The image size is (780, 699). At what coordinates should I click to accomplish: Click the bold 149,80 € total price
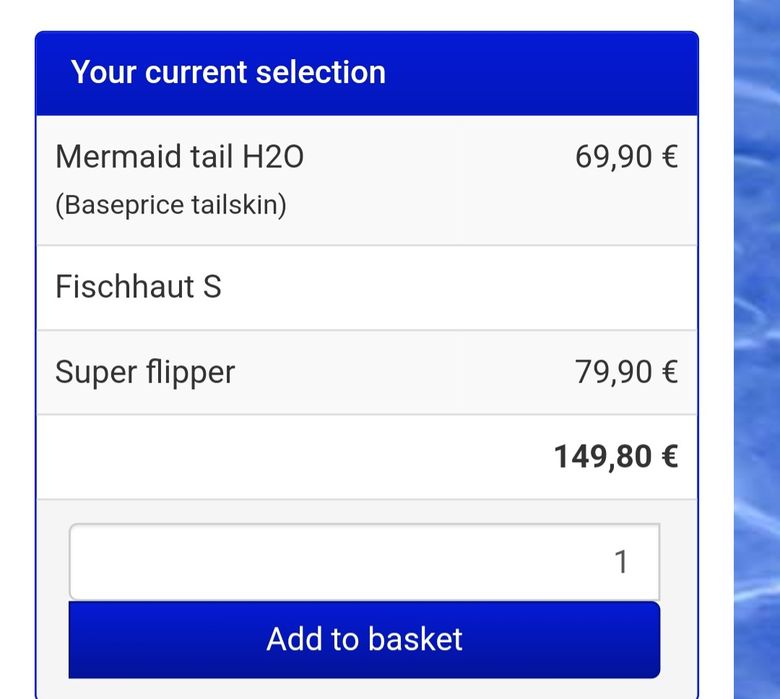point(615,457)
